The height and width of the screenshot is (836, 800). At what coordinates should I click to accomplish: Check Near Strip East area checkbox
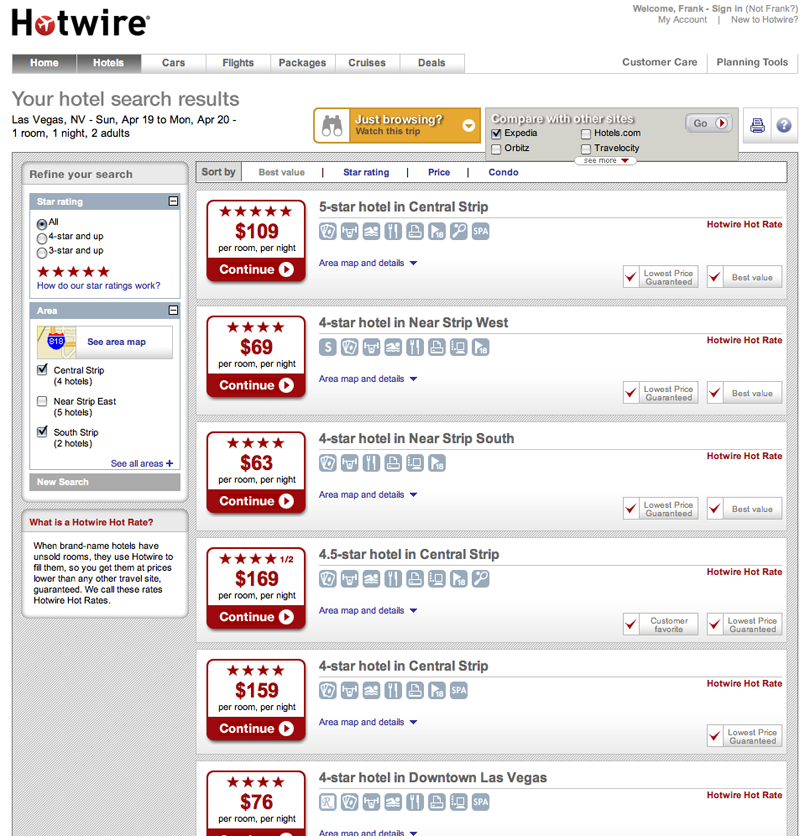click(42, 401)
